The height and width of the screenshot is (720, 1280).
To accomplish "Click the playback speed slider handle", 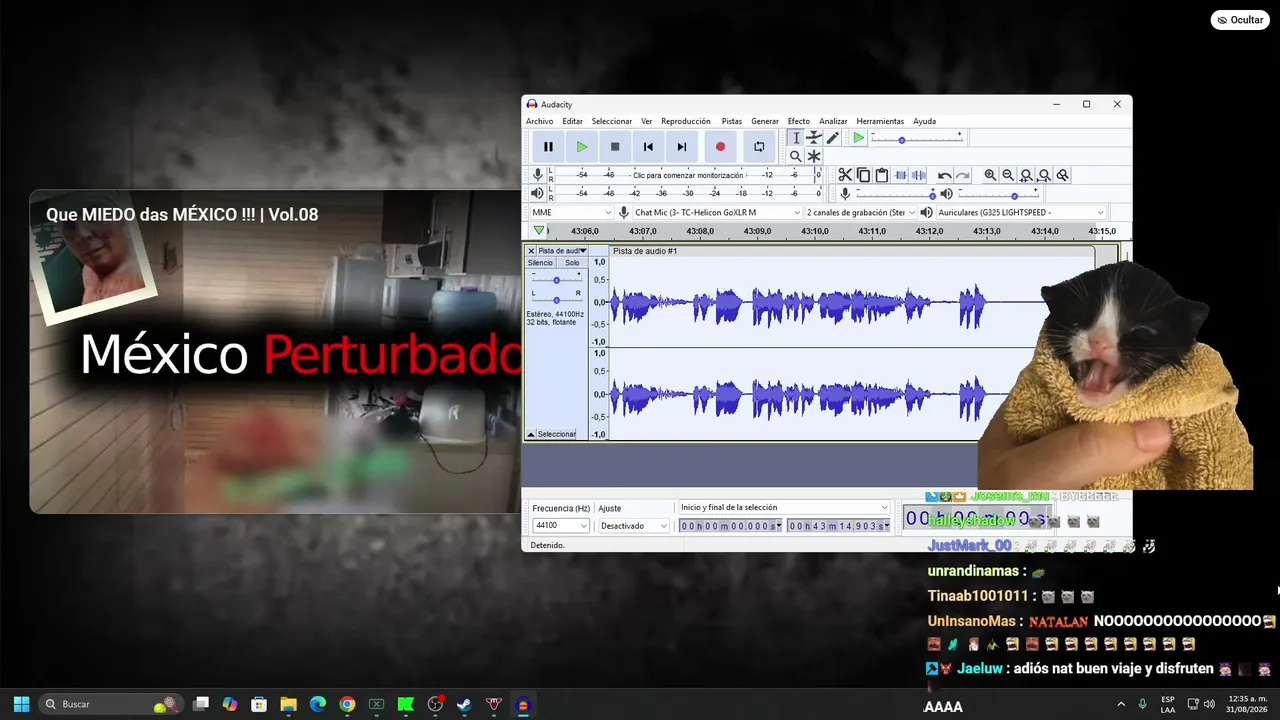I will 901,140.
